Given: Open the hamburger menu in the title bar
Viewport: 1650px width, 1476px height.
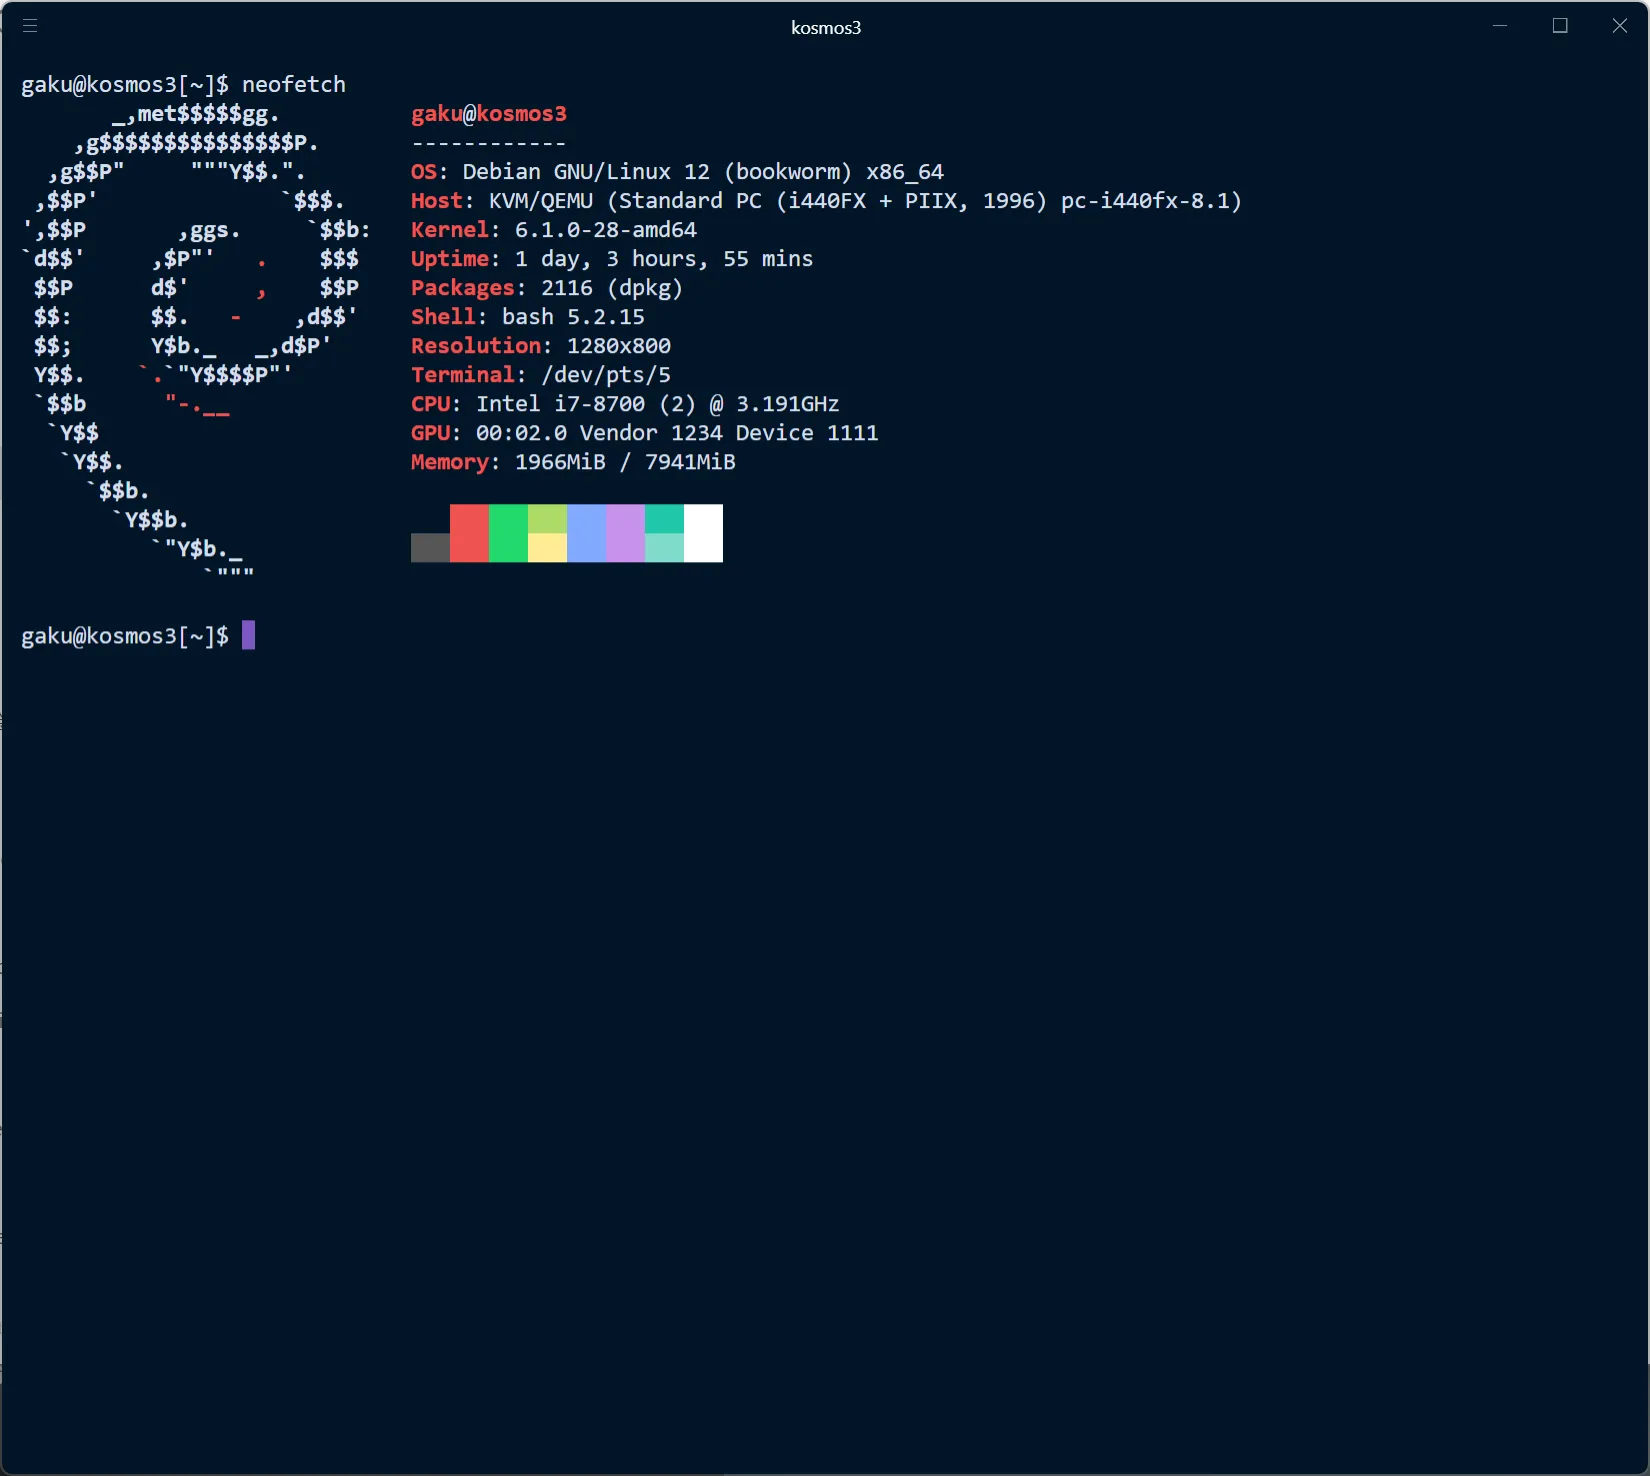Looking at the screenshot, I should (30, 26).
